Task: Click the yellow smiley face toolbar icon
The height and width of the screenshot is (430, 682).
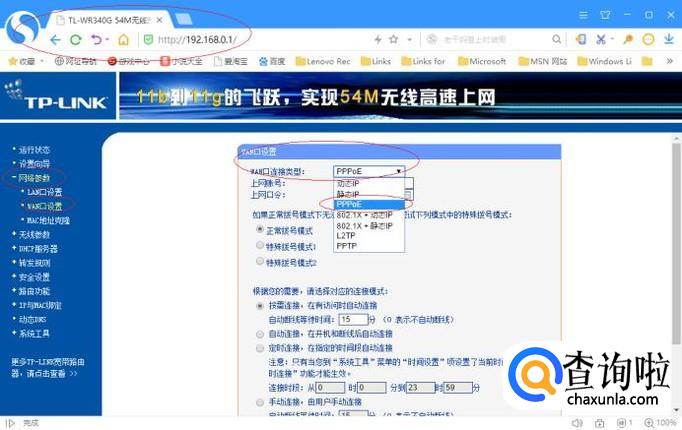Action: [x=648, y=40]
